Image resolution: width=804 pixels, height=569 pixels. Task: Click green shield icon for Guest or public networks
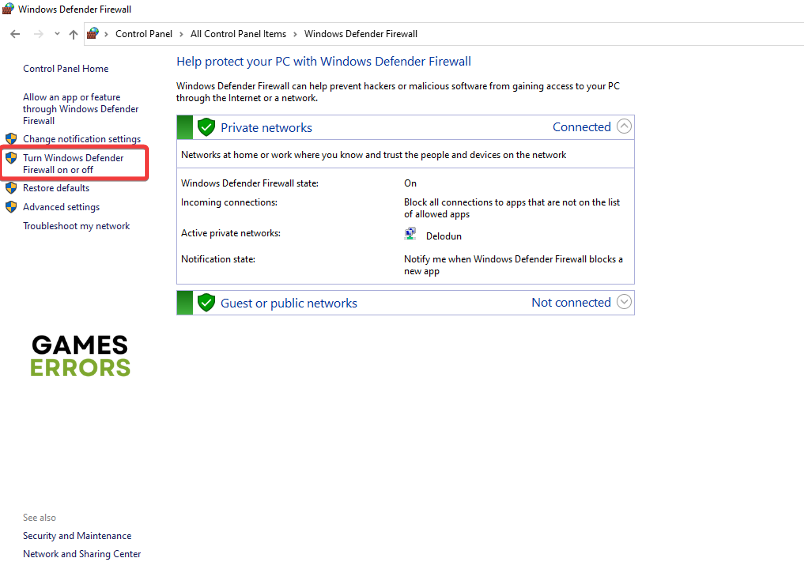(x=206, y=303)
